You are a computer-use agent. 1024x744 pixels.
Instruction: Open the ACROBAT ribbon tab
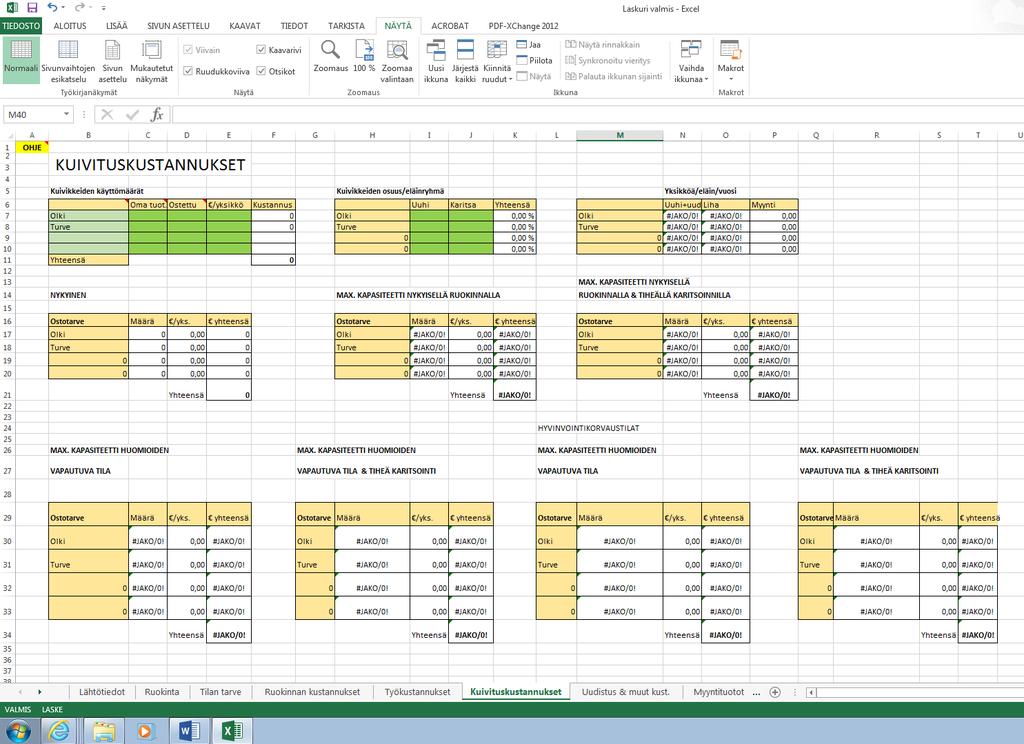[x=450, y=26]
